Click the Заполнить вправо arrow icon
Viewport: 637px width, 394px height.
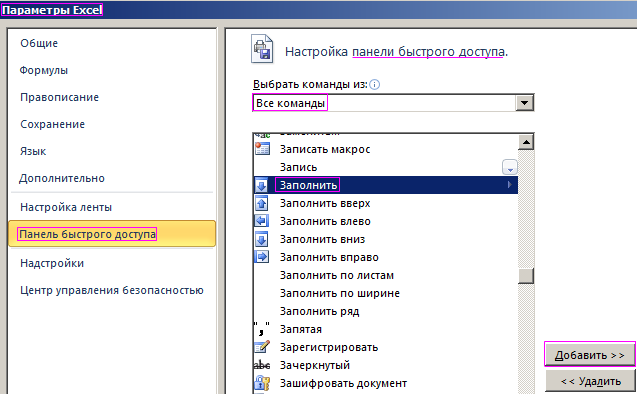pyautogui.click(x=262, y=257)
